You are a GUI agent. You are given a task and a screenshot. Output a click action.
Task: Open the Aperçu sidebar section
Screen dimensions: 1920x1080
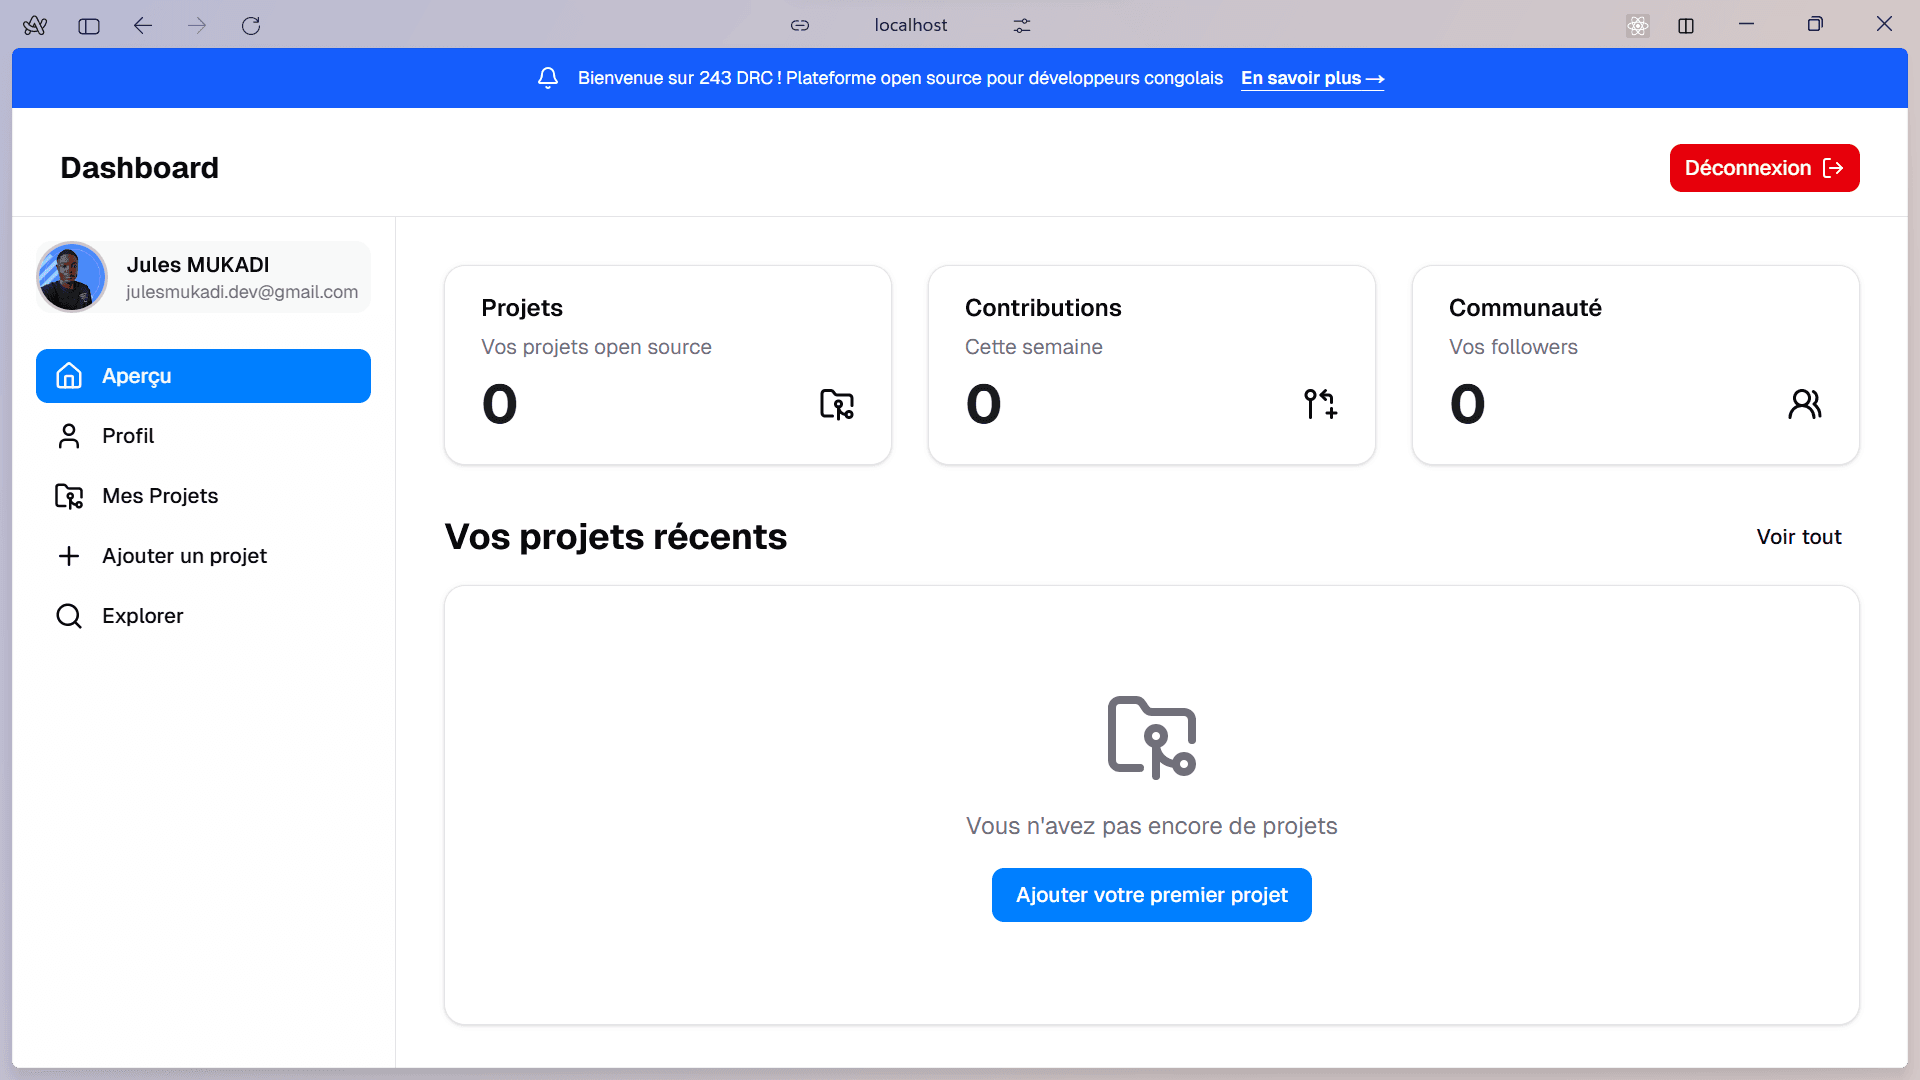coord(203,376)
